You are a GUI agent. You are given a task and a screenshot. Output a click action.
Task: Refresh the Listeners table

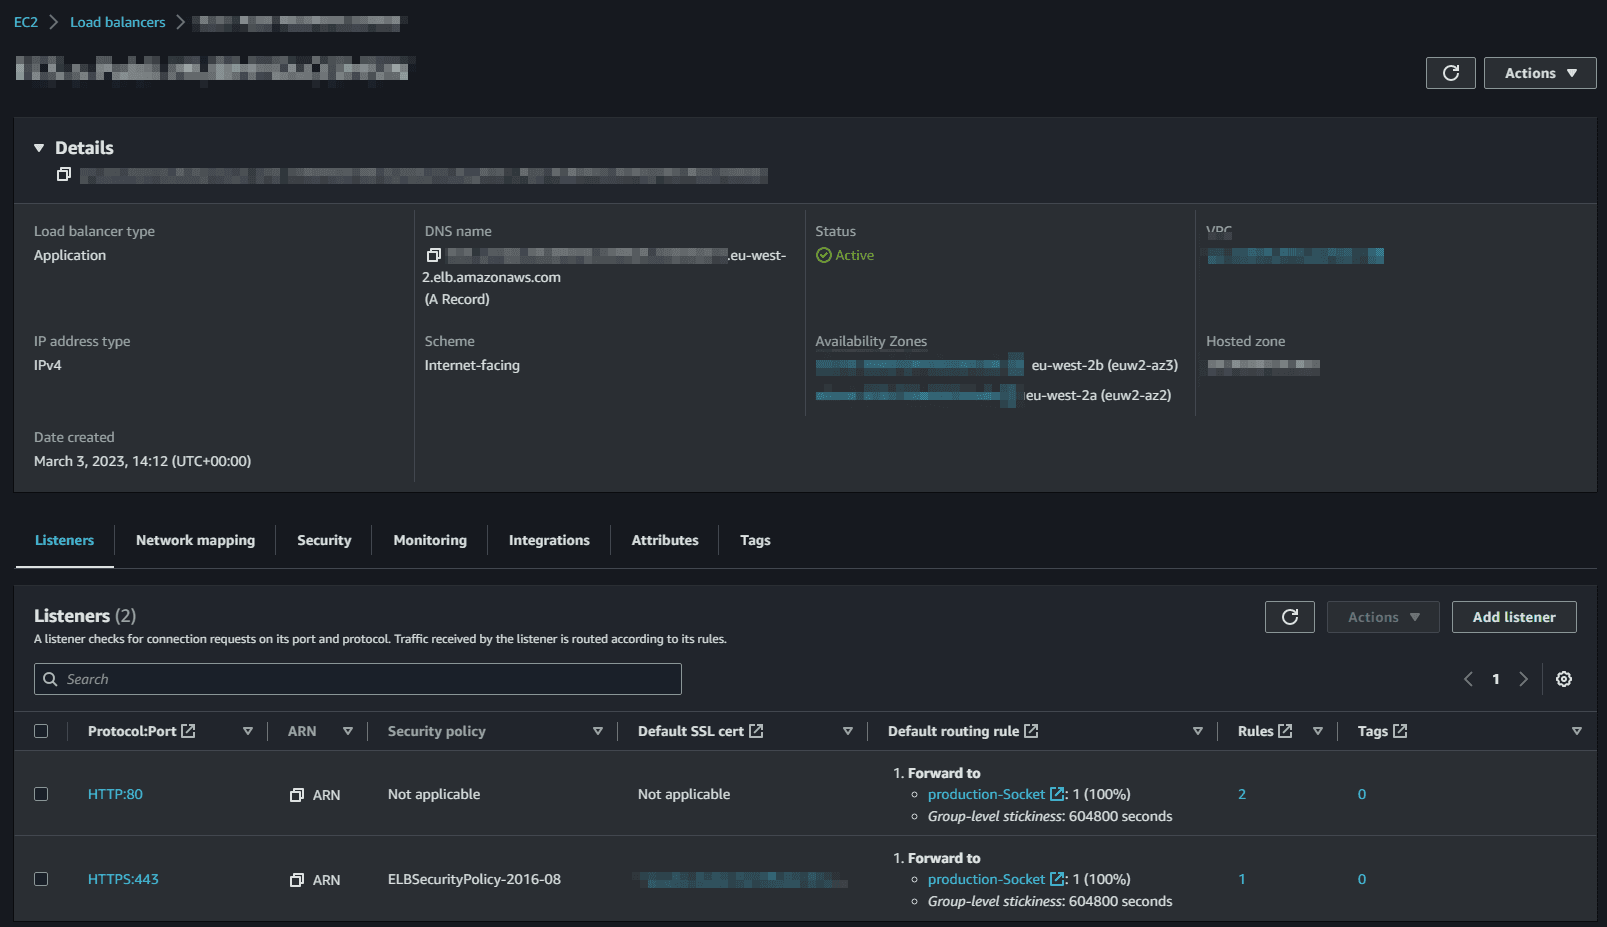click(1289, 617)
